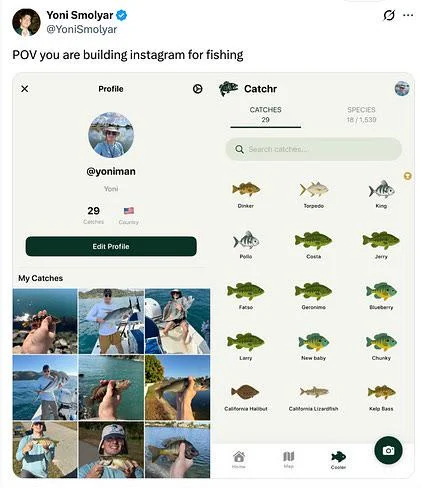Tap the camera button to add a catch
422x488 pixels.
[388, 450]
